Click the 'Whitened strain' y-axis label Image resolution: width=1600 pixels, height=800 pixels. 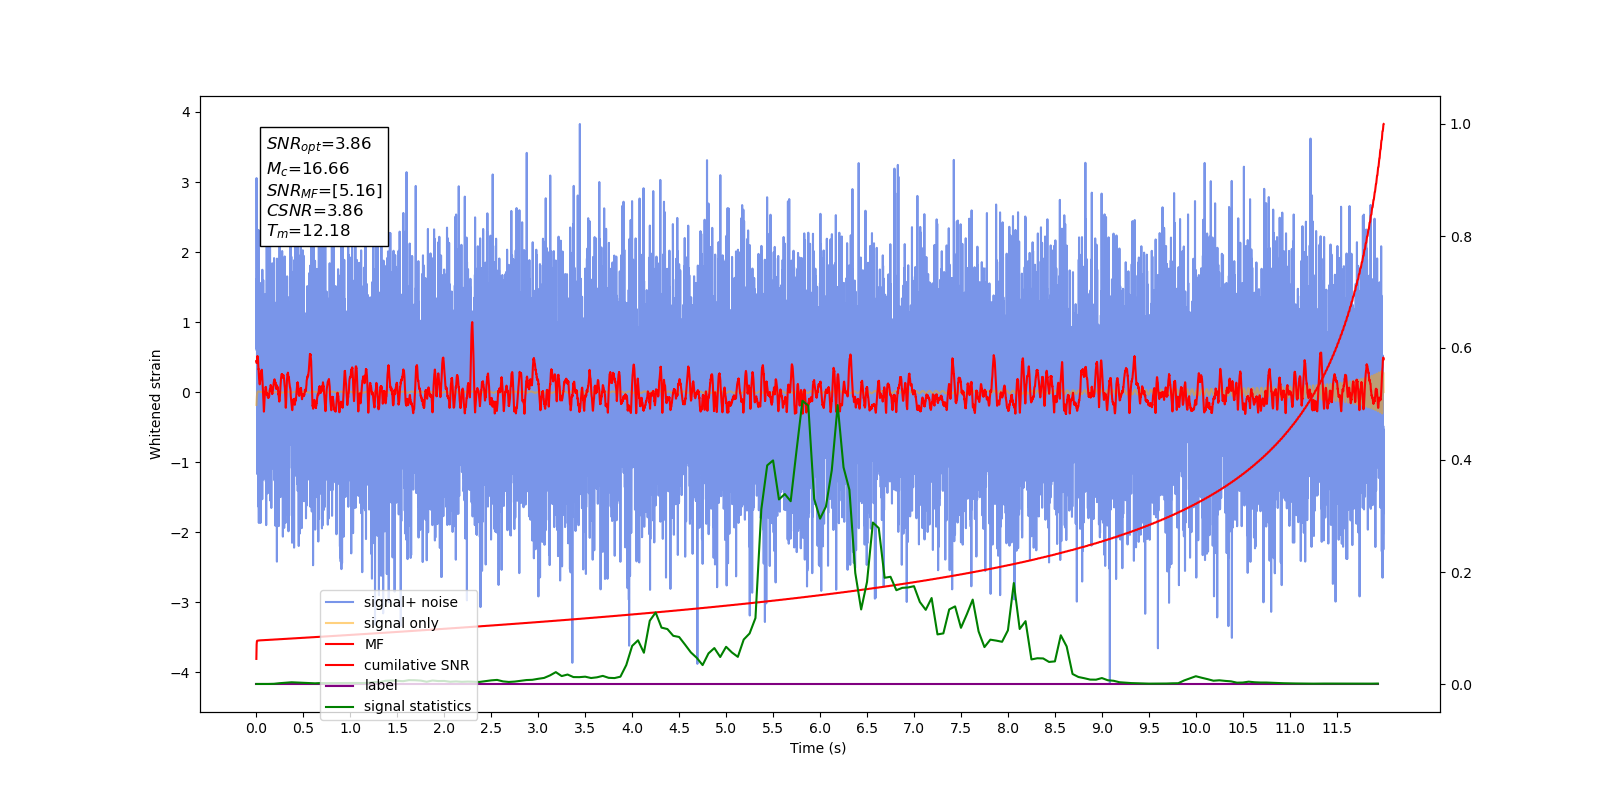point(156,404)
